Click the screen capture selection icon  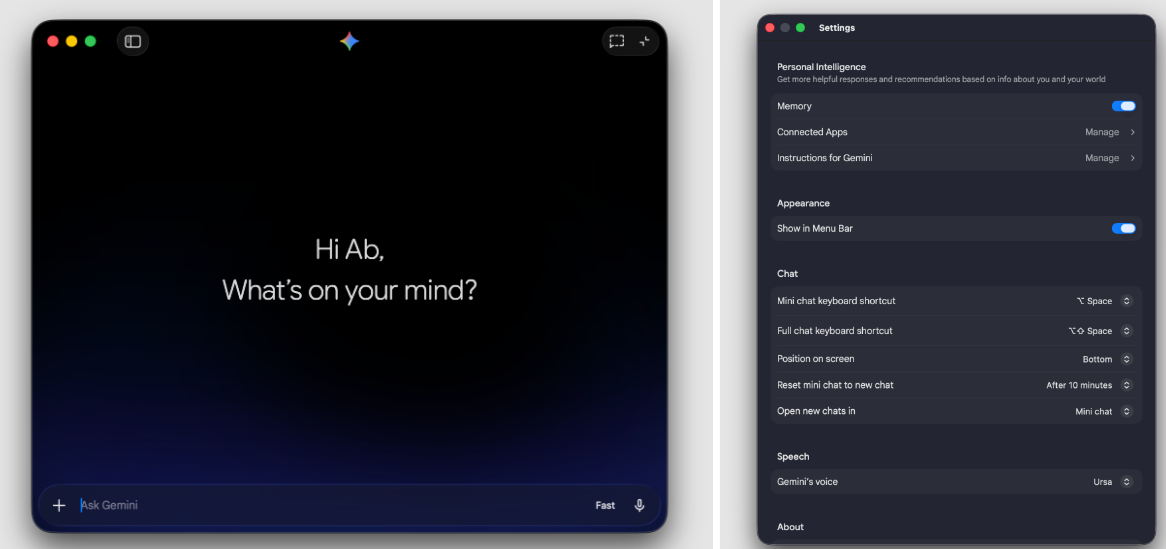point(617,41)
